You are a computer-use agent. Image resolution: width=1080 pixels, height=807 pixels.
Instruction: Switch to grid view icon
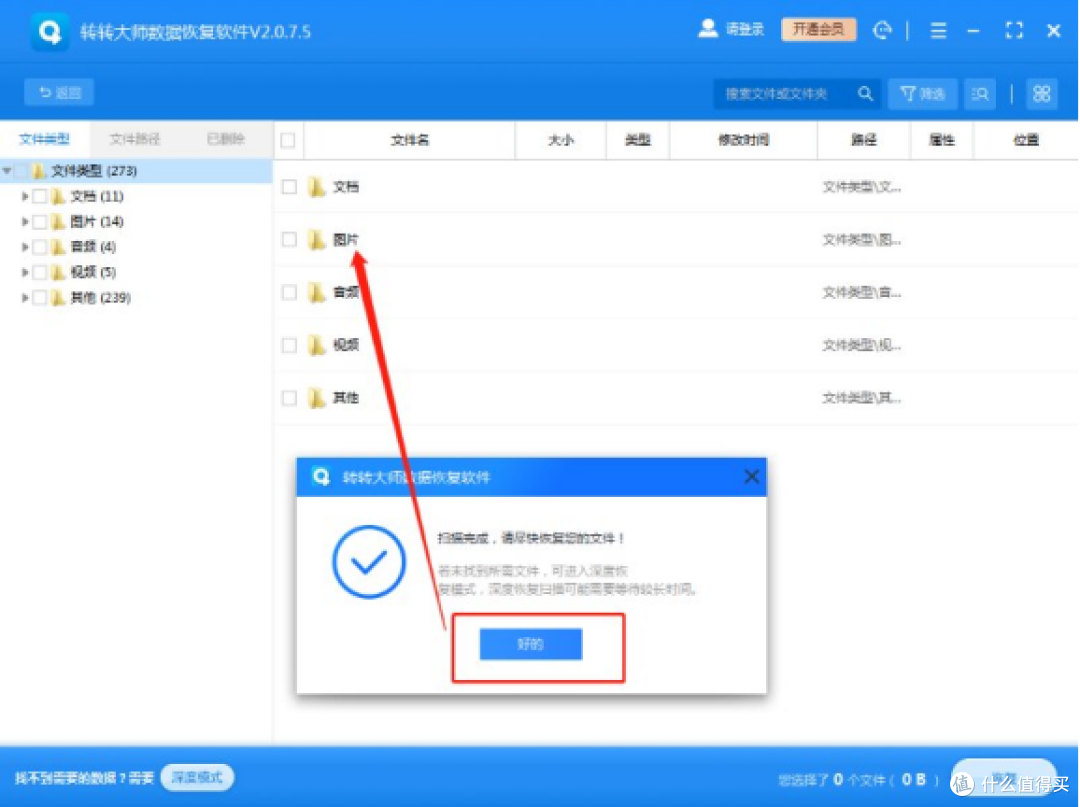(1041, 94)
